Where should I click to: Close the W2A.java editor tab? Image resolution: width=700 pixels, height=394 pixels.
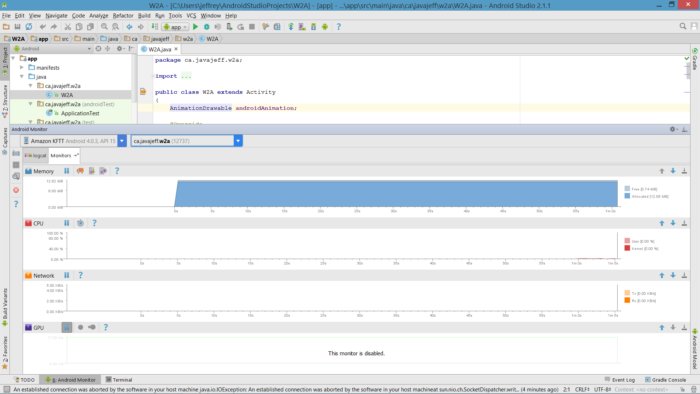176,49
